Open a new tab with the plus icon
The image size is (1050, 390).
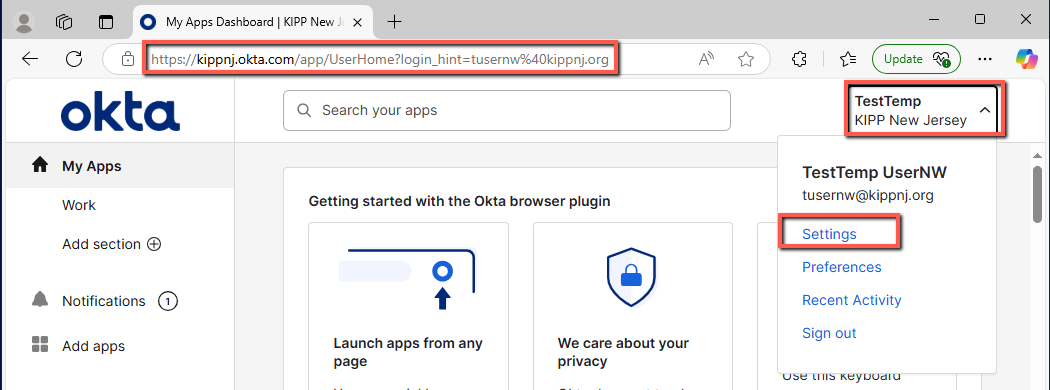pyautogui.click(x=395, y=22)
